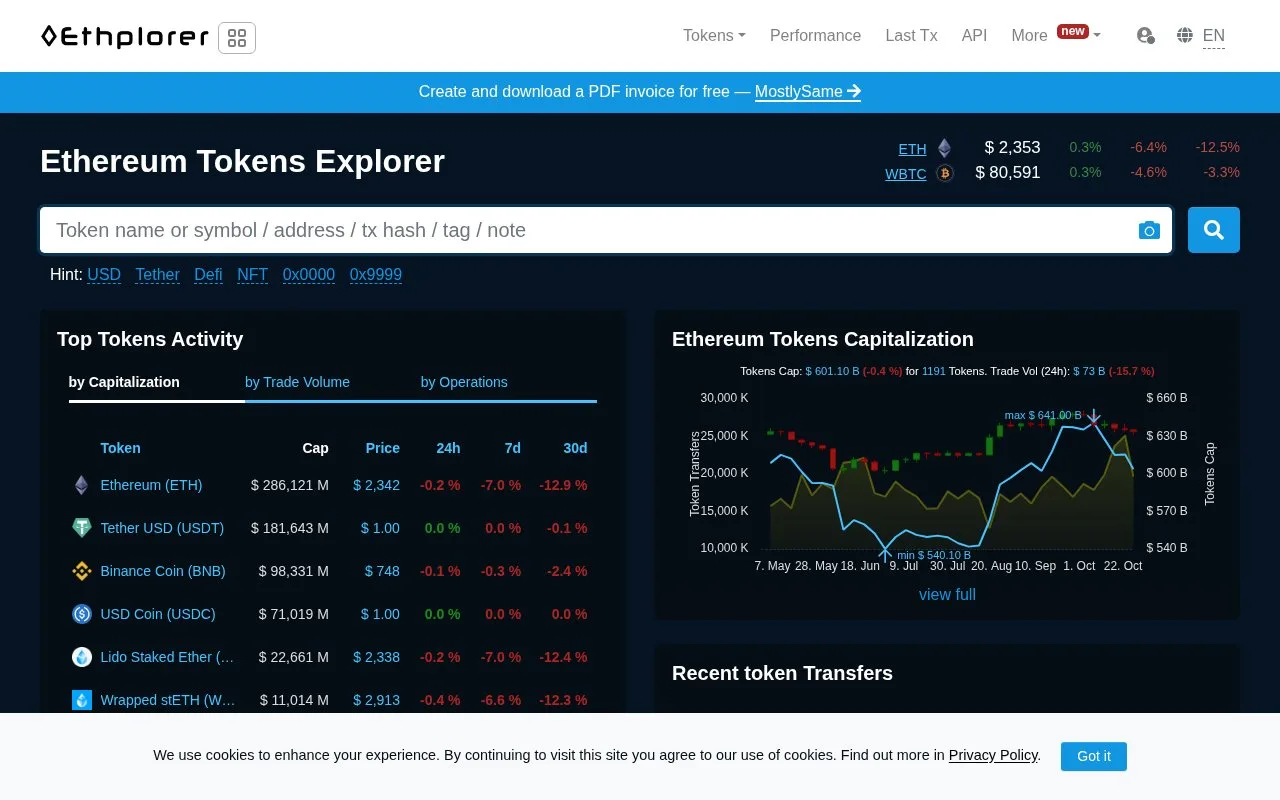The width and height of the screenshot is (1280, 800).
Task: Open the Privacy Policy link
Action: click(x=993, y=755)
